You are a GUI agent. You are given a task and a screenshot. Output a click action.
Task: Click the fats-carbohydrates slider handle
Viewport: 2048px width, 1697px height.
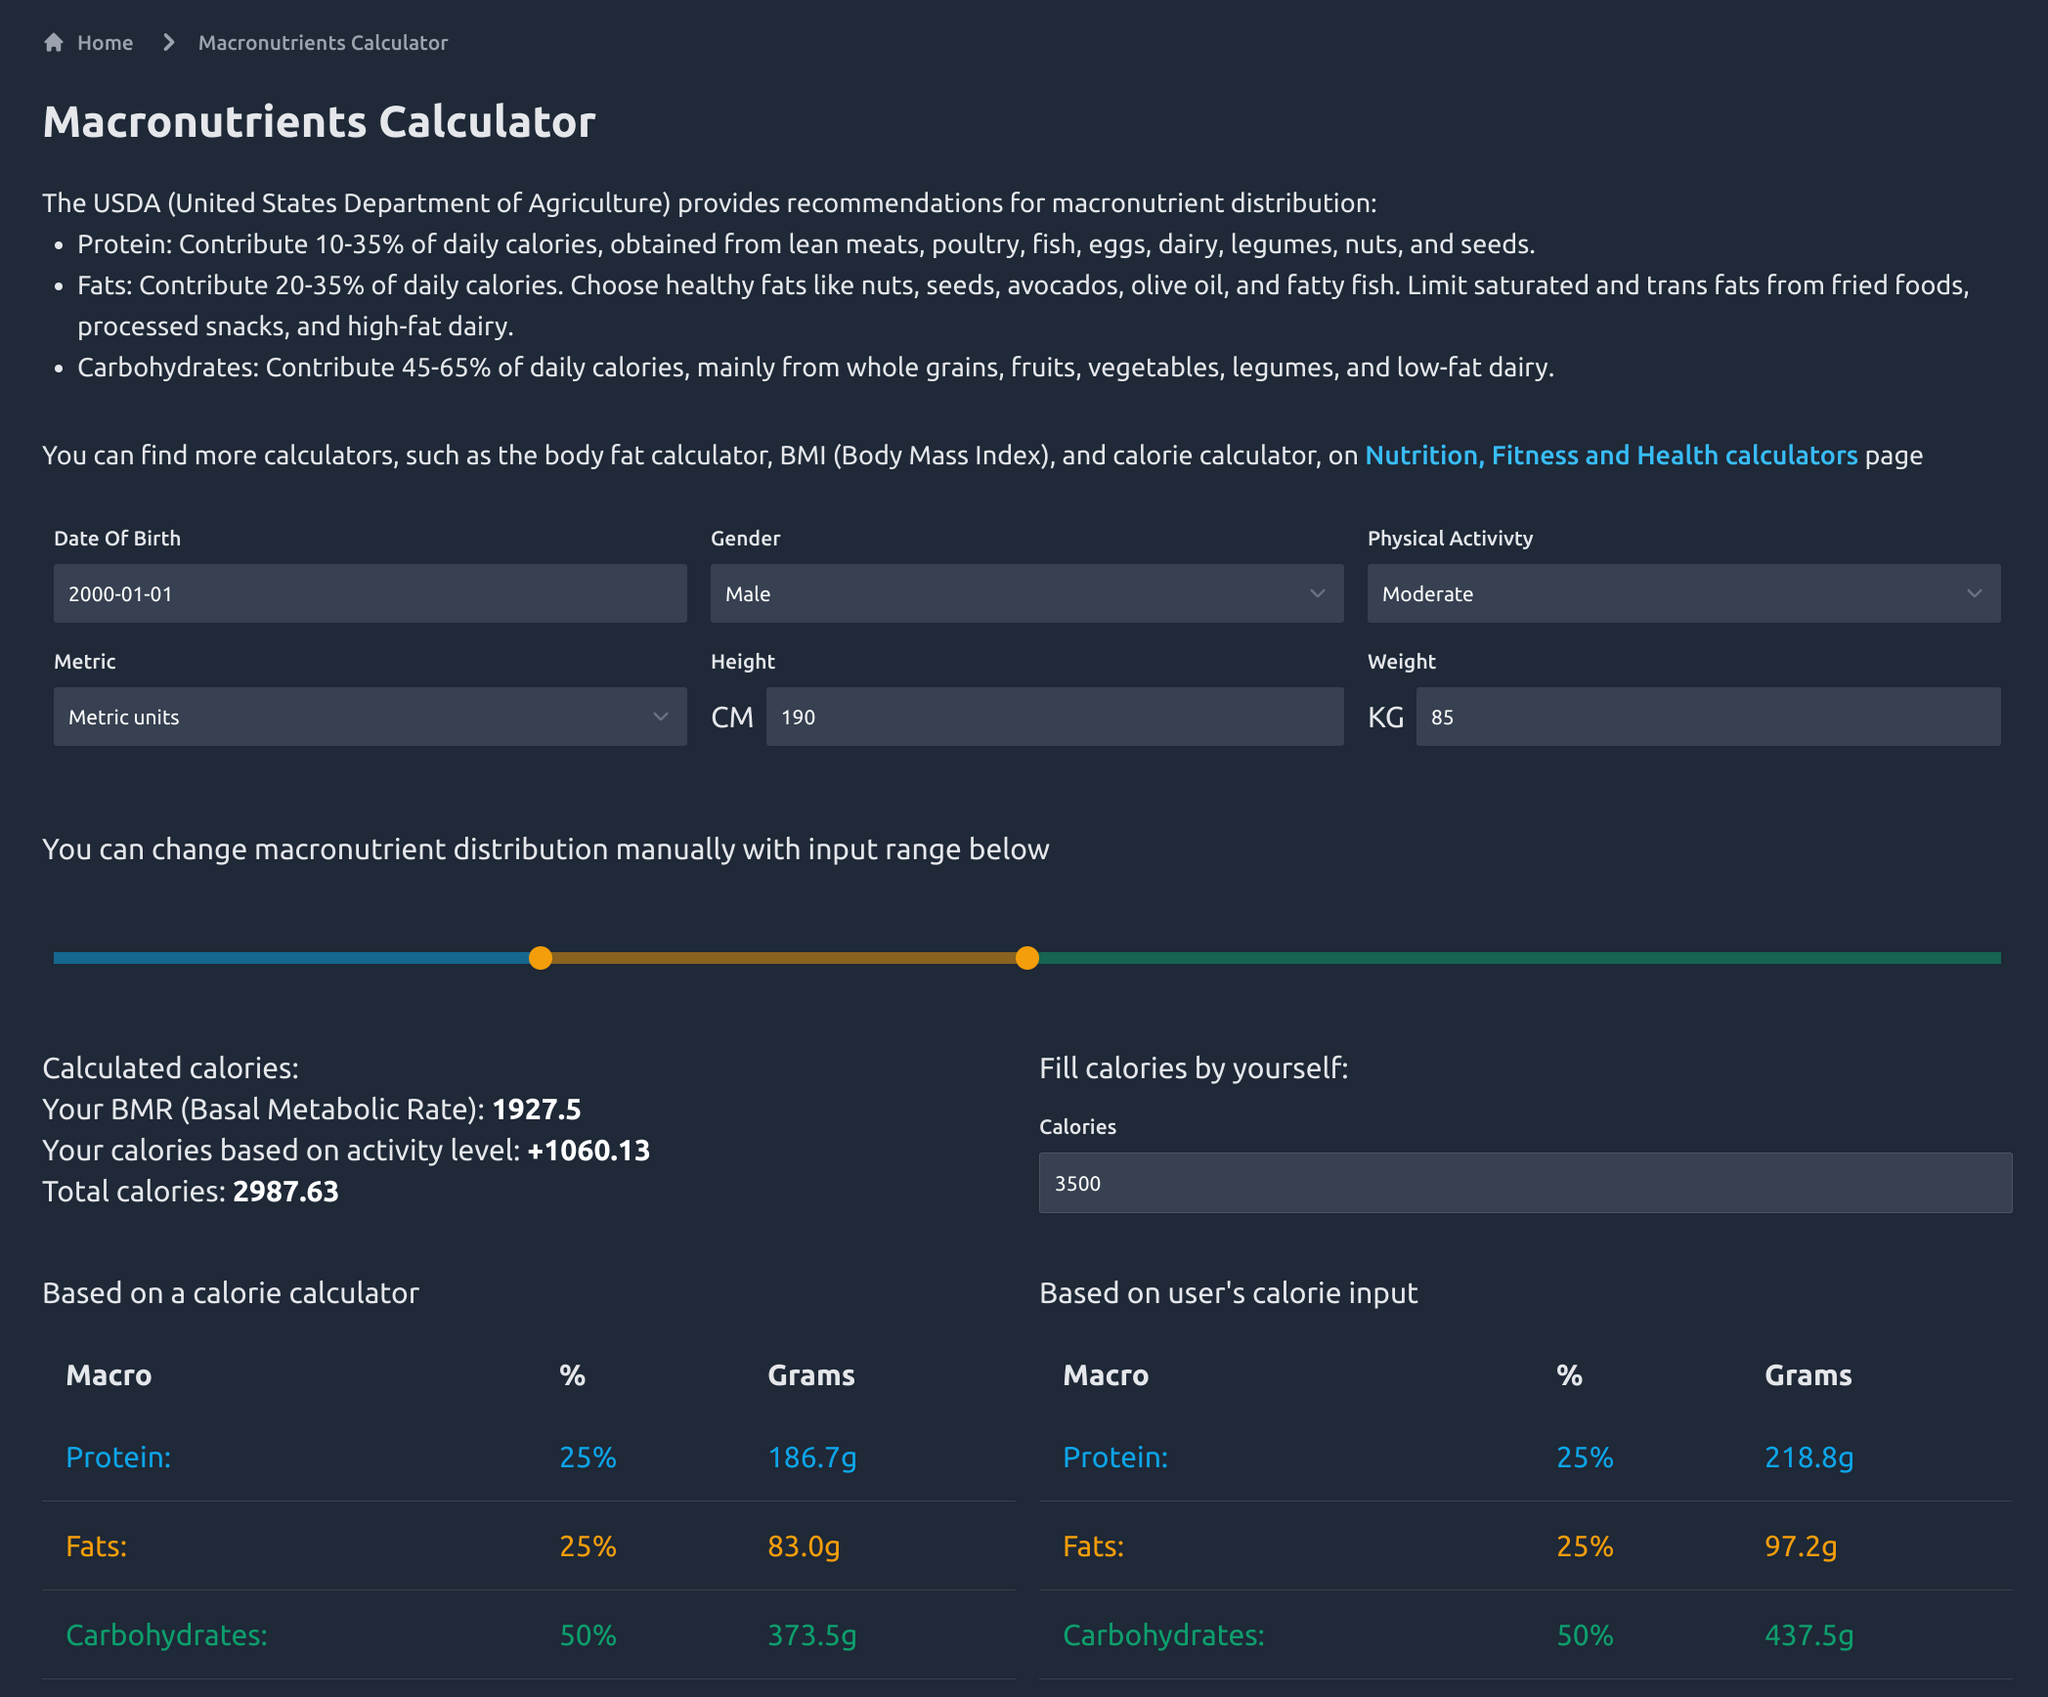pyautogui.click(x=1027, y=958)
